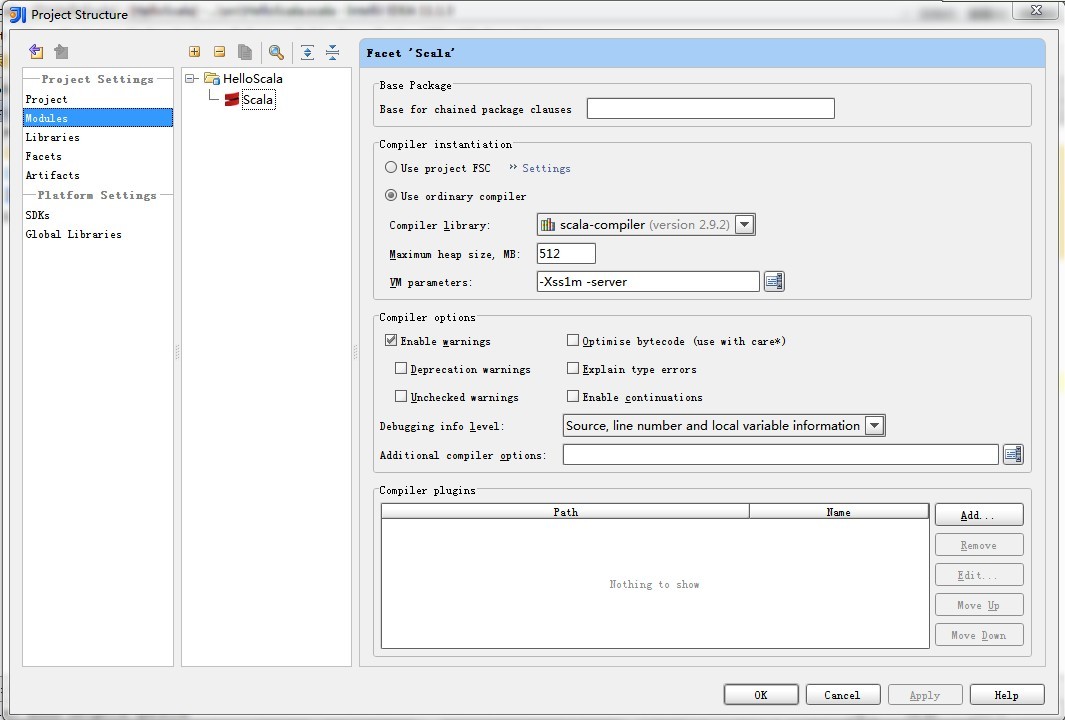This screenshot has width=1065, height=720.
Task: Add a new module with plus icon
Action: tap(194, 52)
